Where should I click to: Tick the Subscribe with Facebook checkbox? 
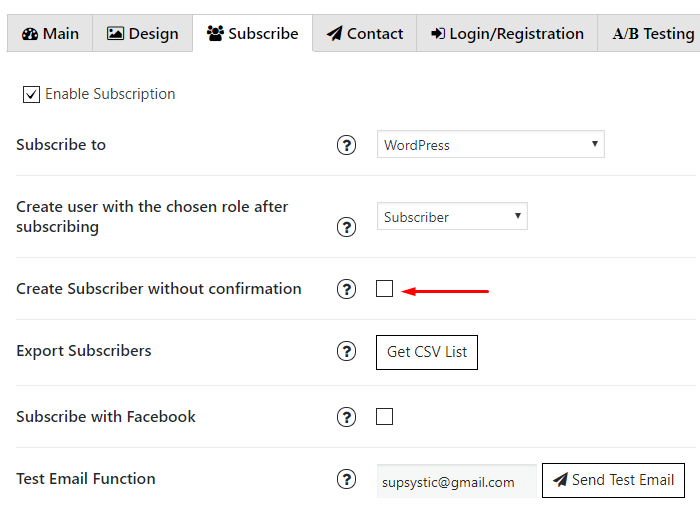[x=384, y=416]
